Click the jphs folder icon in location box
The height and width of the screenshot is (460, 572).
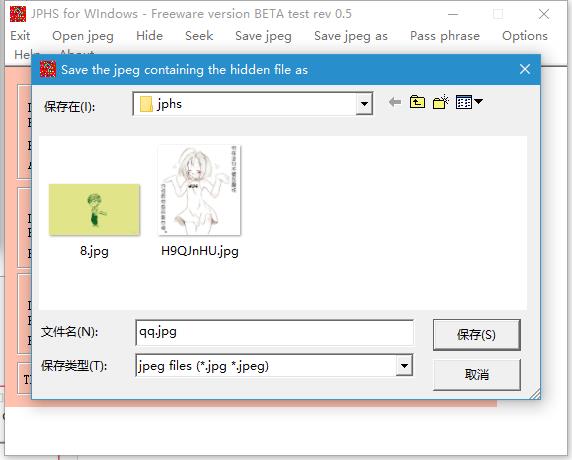pos(146,104)
